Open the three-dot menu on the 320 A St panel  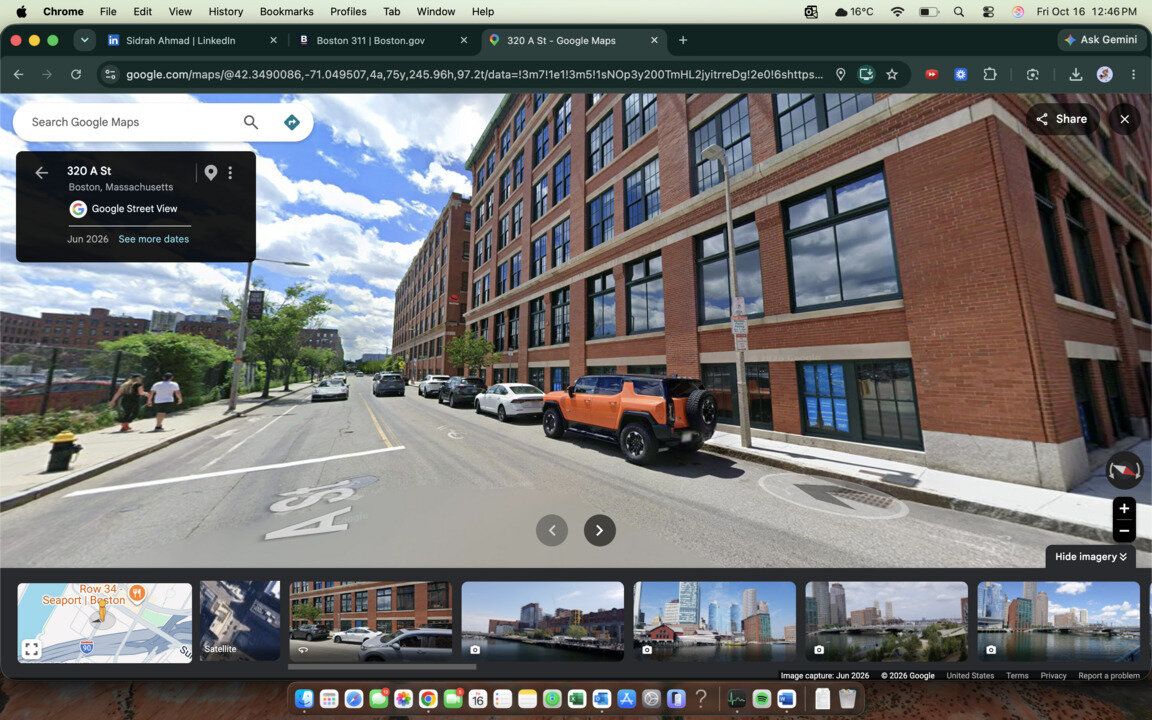pyautogui.click(x=230, y=173)
